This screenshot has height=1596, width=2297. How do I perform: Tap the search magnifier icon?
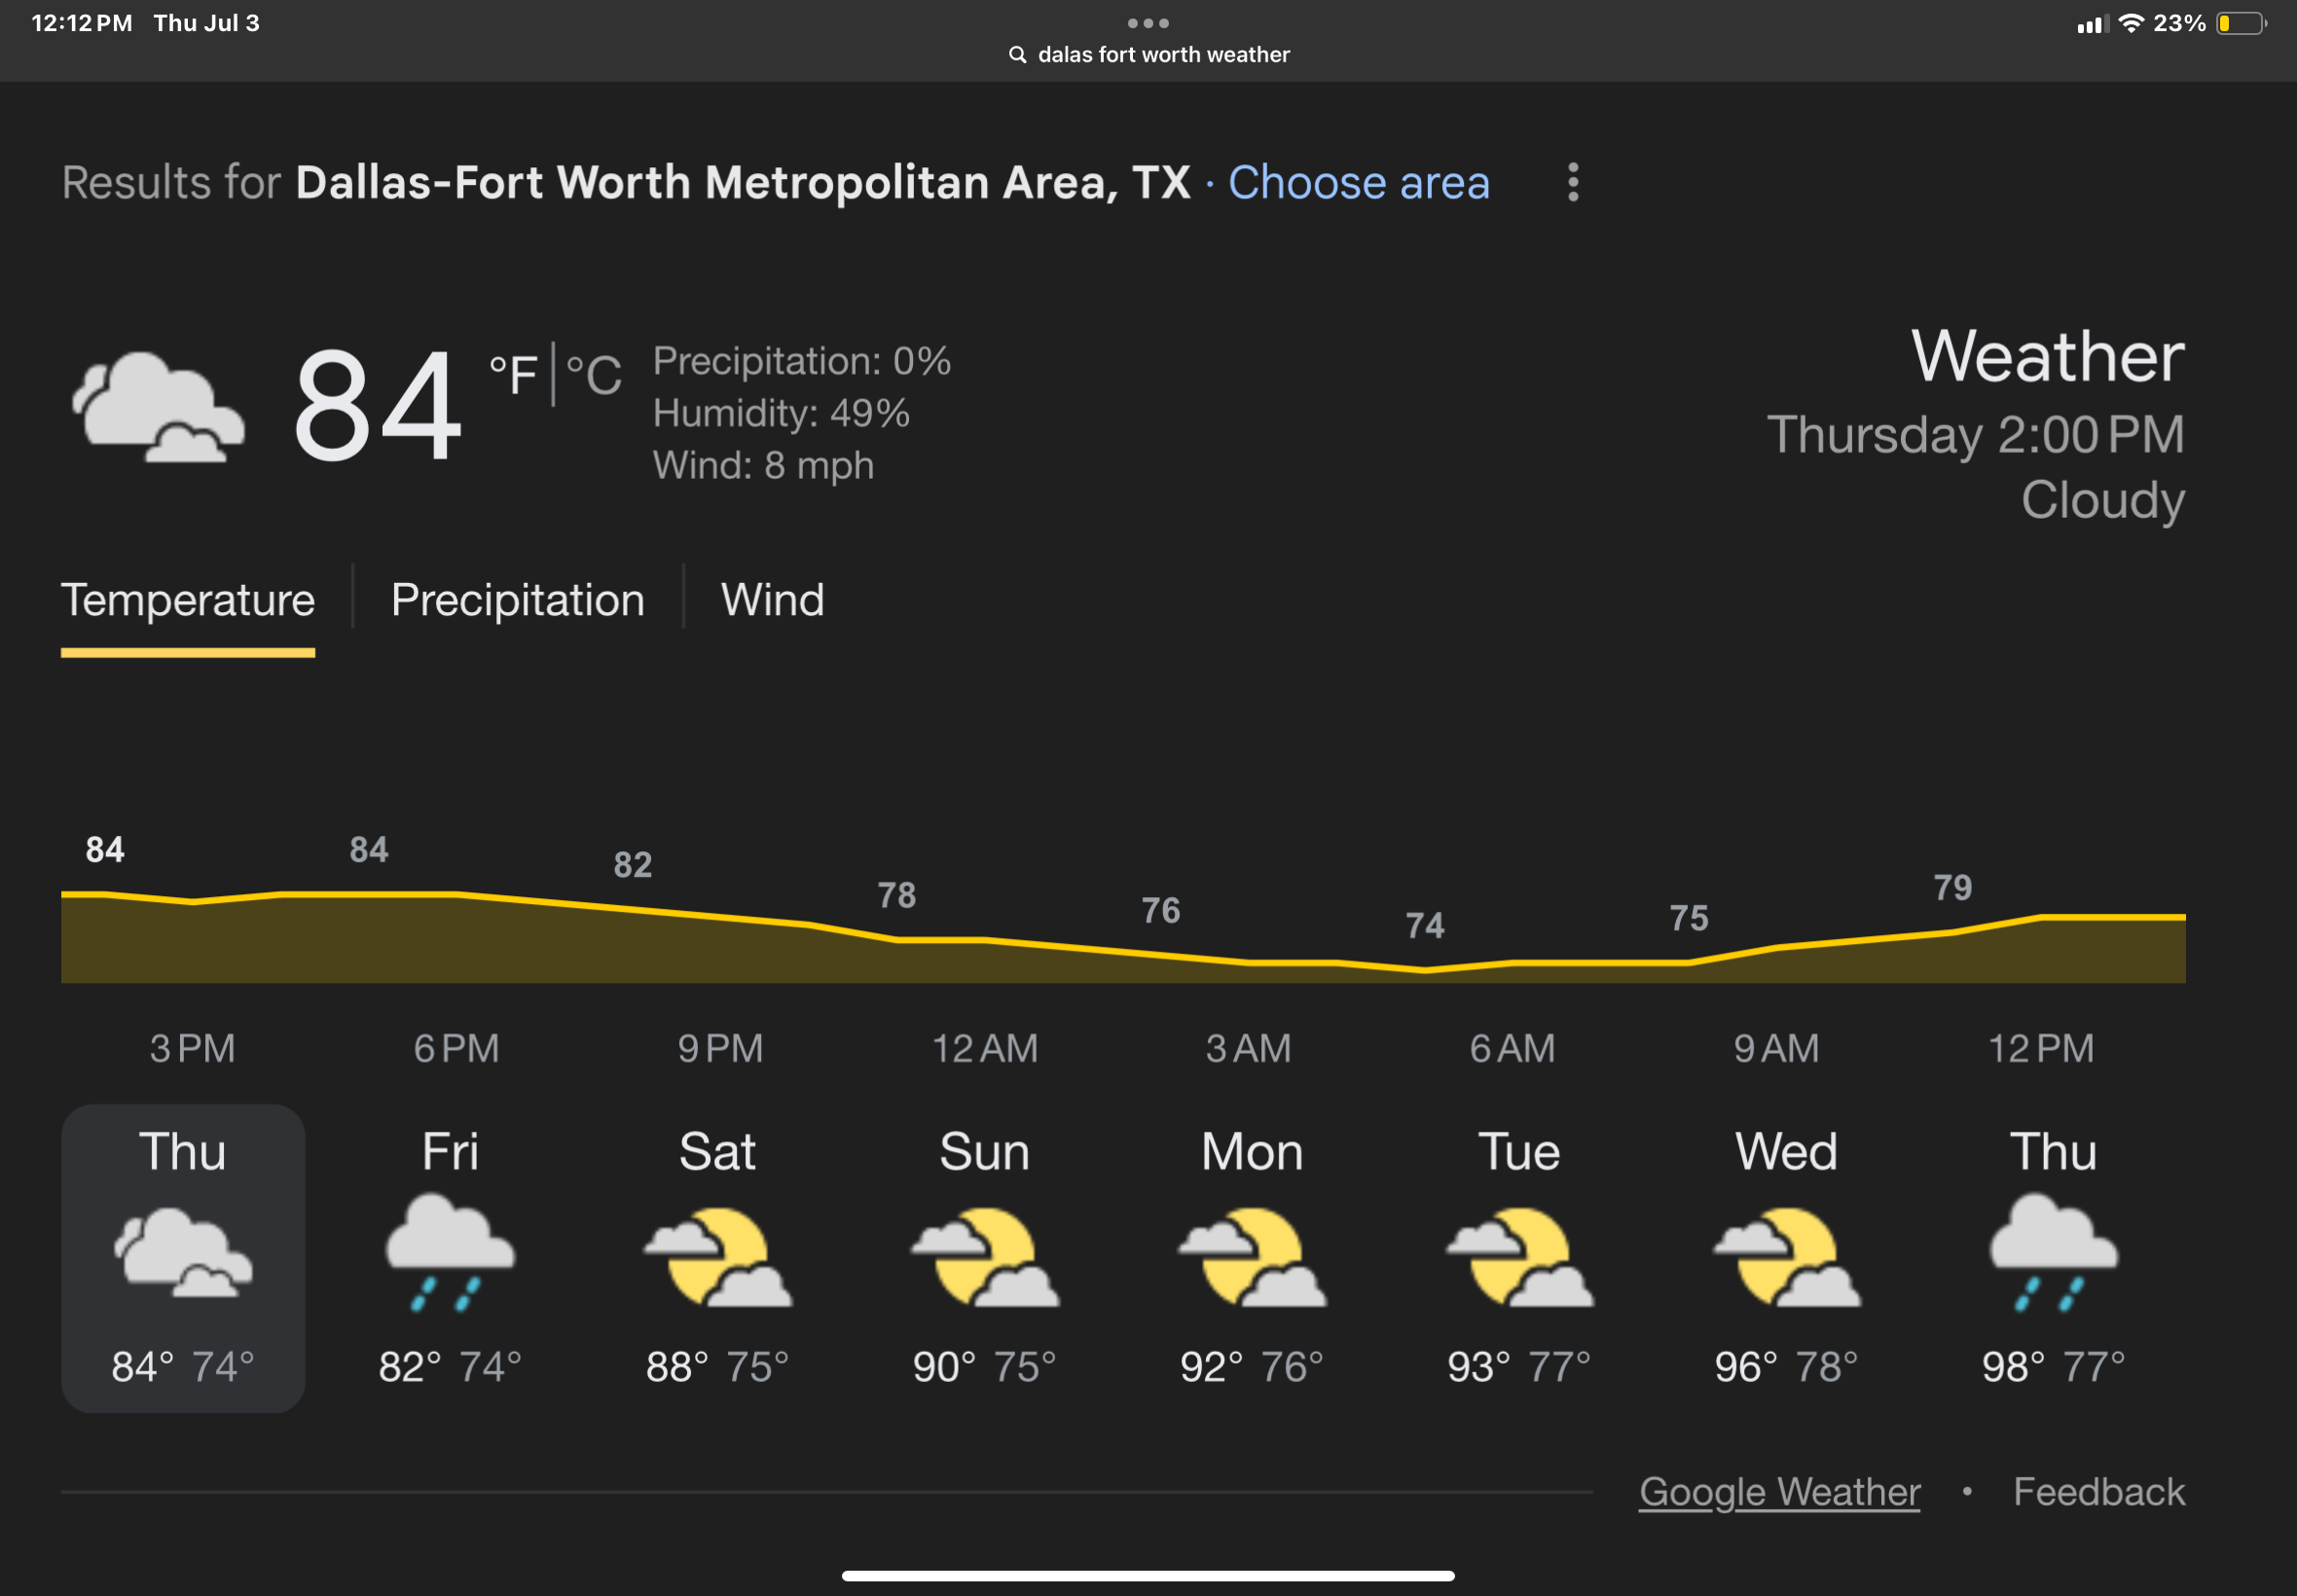click(x=1017, y=54)
